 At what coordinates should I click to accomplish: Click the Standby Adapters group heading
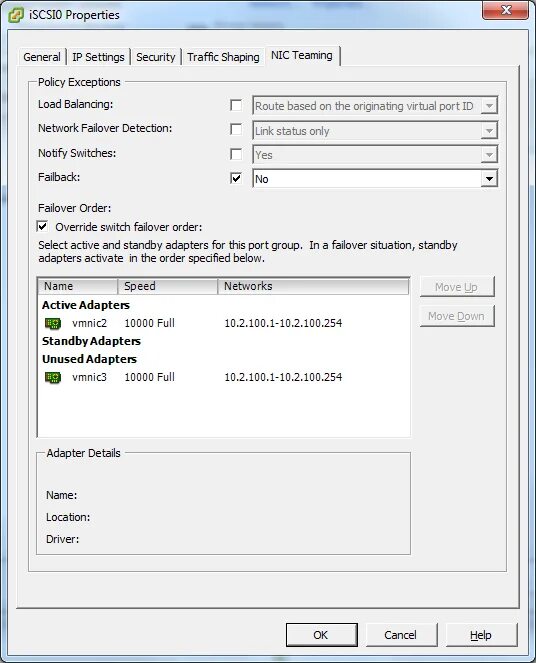[x=91, y=341]
